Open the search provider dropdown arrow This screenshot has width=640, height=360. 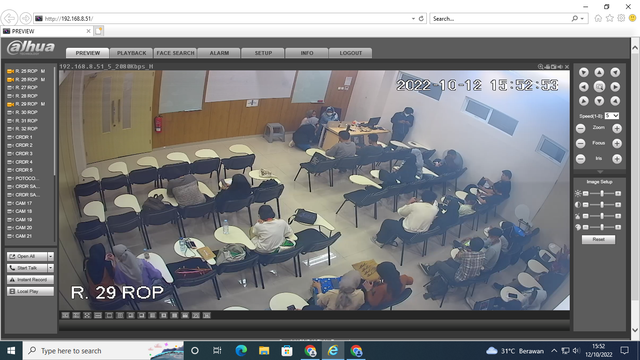pyautogui.click(x=582, y=19)
